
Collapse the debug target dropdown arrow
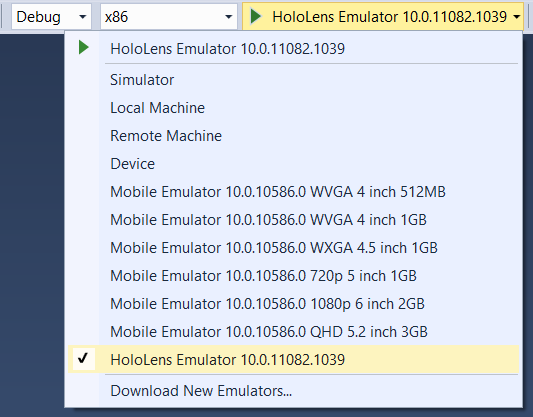(x=517, y=17)
